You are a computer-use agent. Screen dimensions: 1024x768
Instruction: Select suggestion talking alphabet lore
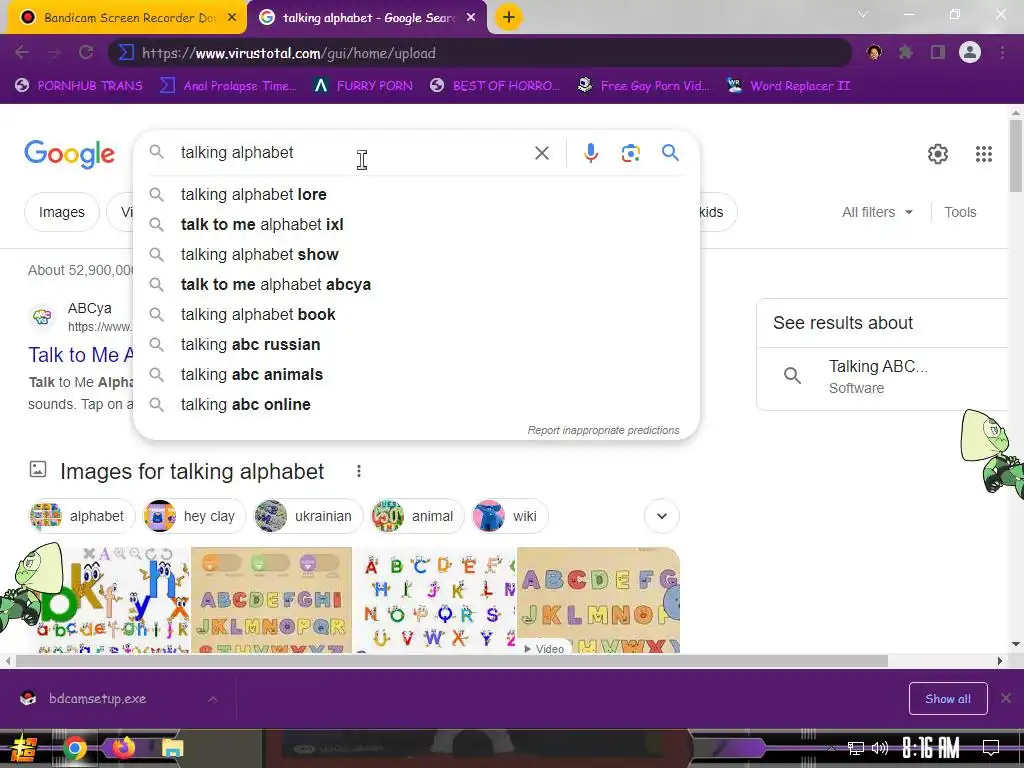coord(416,195)
